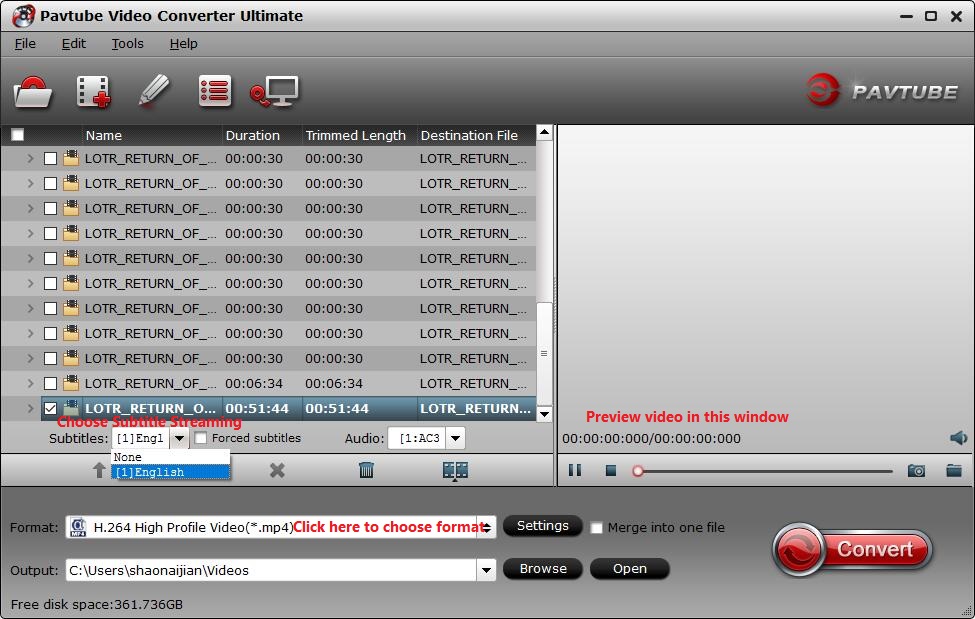Open the Audio track dropdown arrow
This screenshot has height=619, width=975.
(x=456, y=439)
